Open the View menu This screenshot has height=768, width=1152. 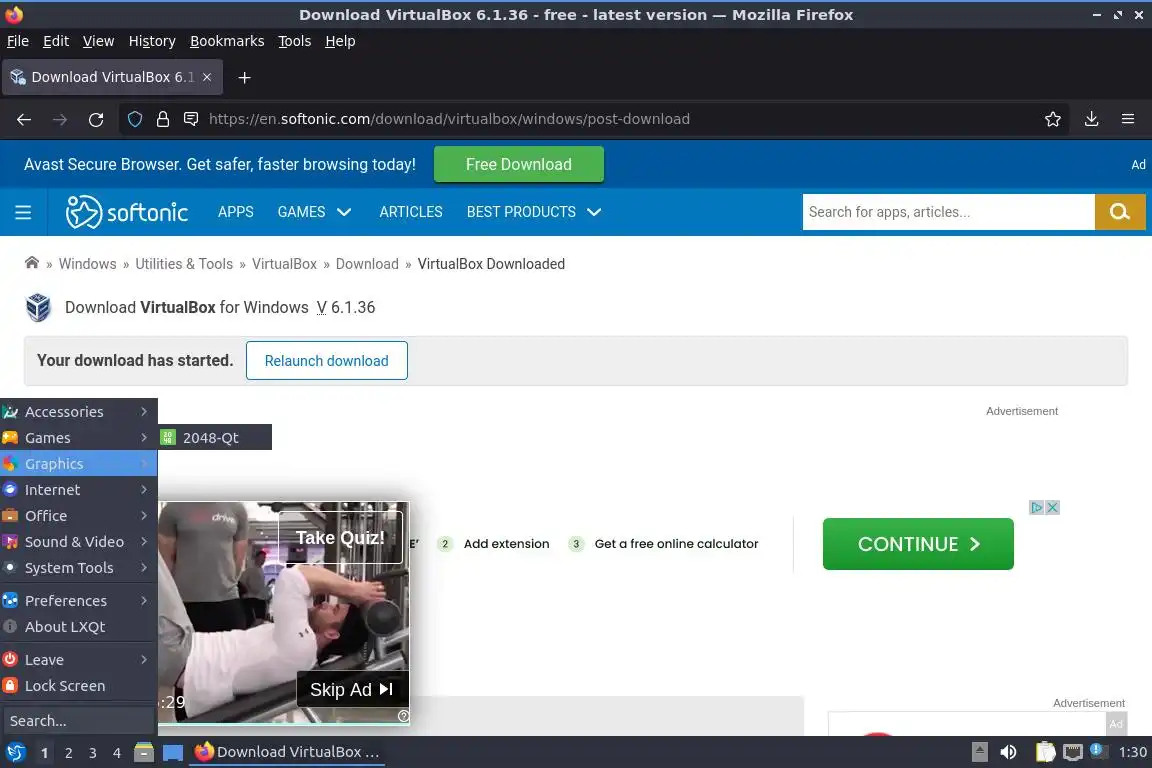coord(98,41)
